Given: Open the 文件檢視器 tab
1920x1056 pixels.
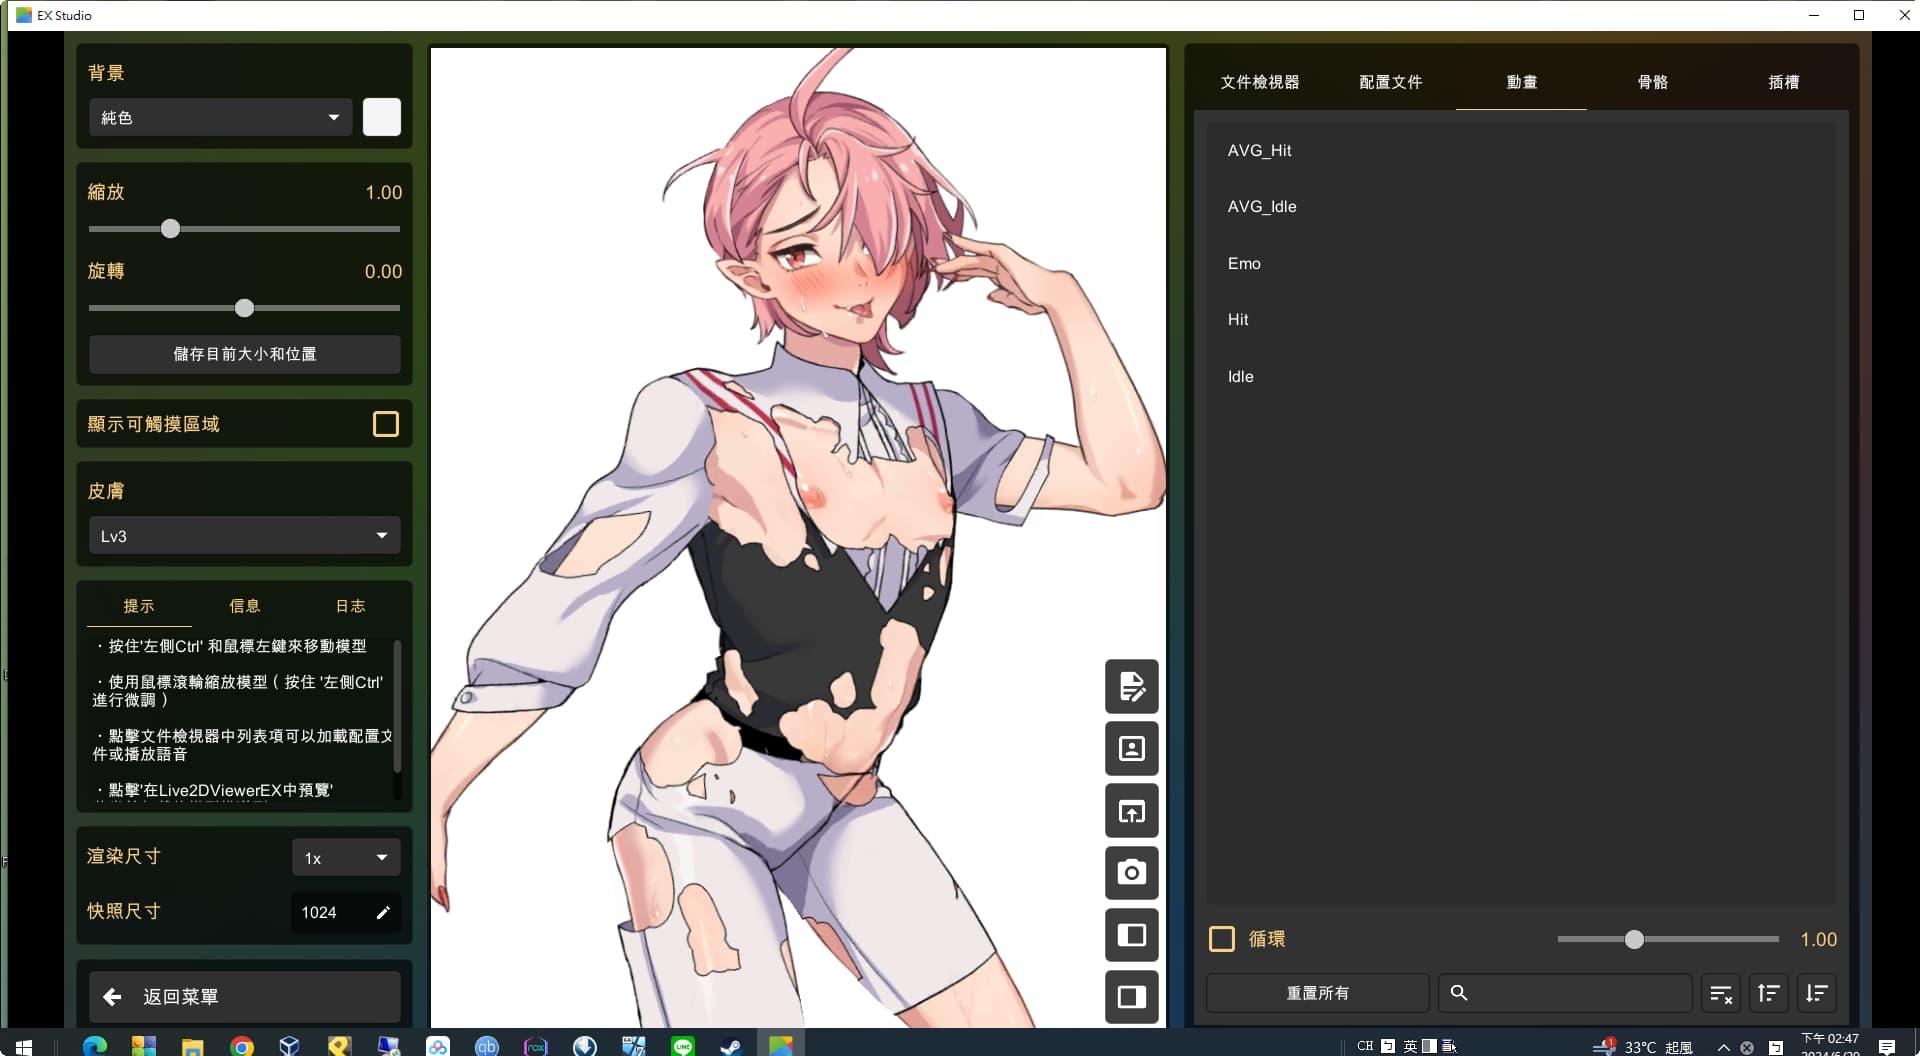Looking at the screenshot, I should pos(1259,82).
